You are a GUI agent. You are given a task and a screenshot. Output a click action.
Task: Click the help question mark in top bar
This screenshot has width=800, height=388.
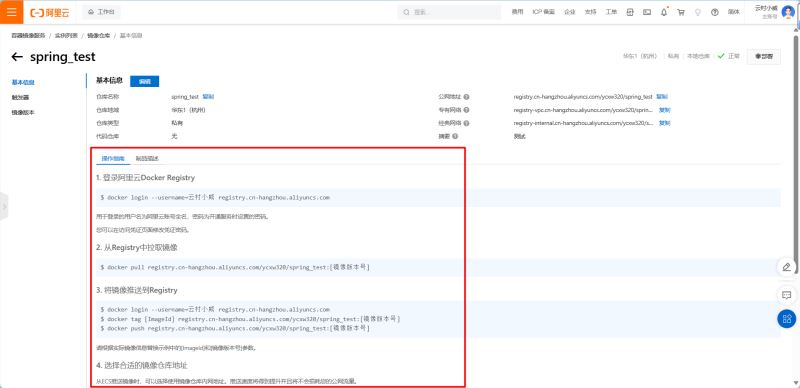pos(714,12)
